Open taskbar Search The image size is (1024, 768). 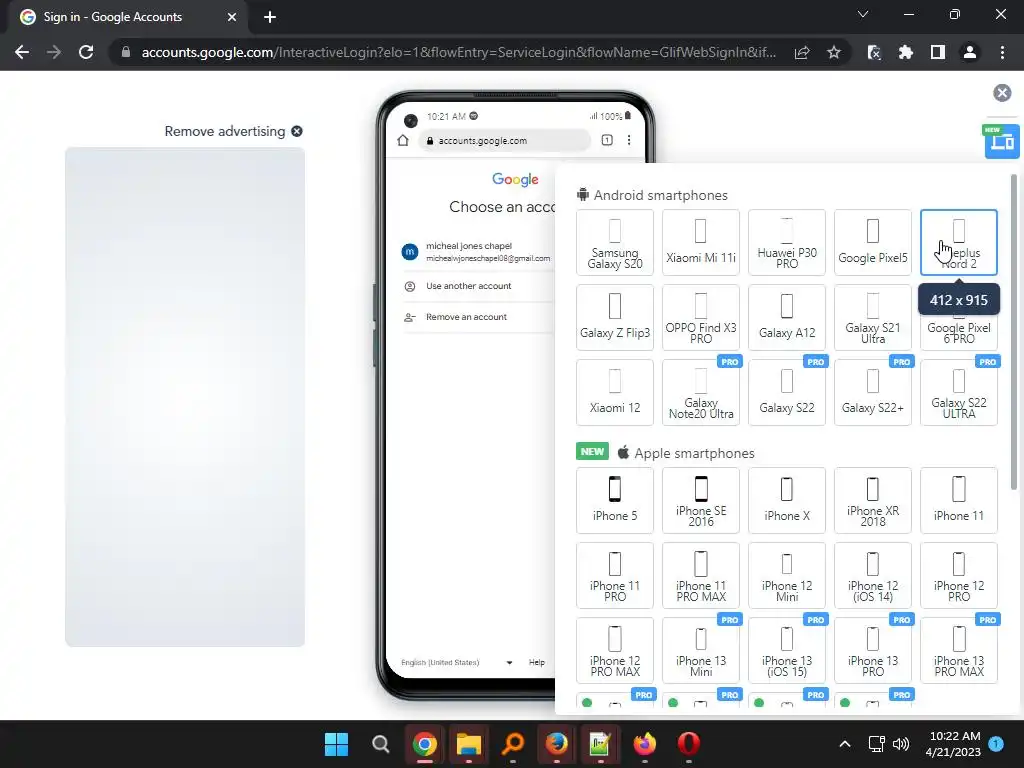[x=380, y=744]
